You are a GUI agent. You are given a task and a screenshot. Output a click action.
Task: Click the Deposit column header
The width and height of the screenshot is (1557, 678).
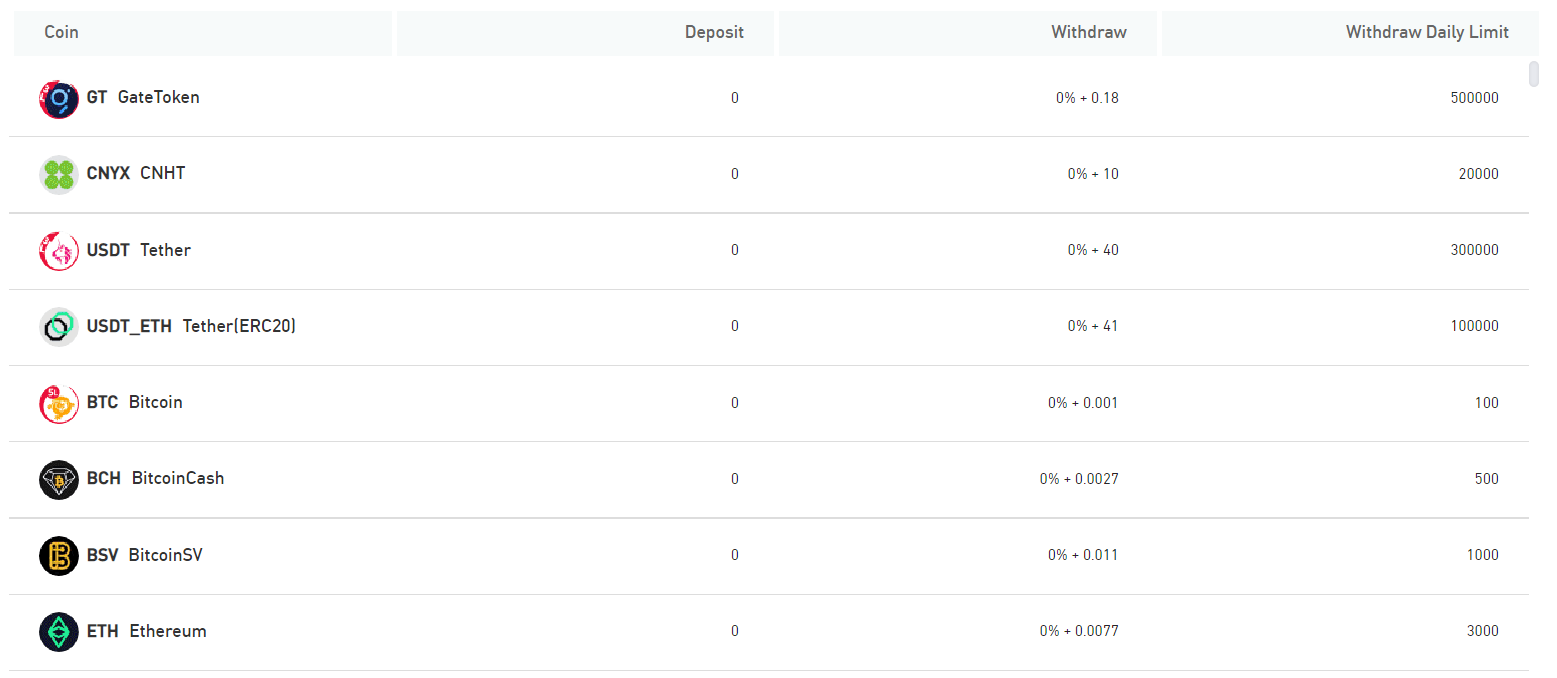point(714,32)
